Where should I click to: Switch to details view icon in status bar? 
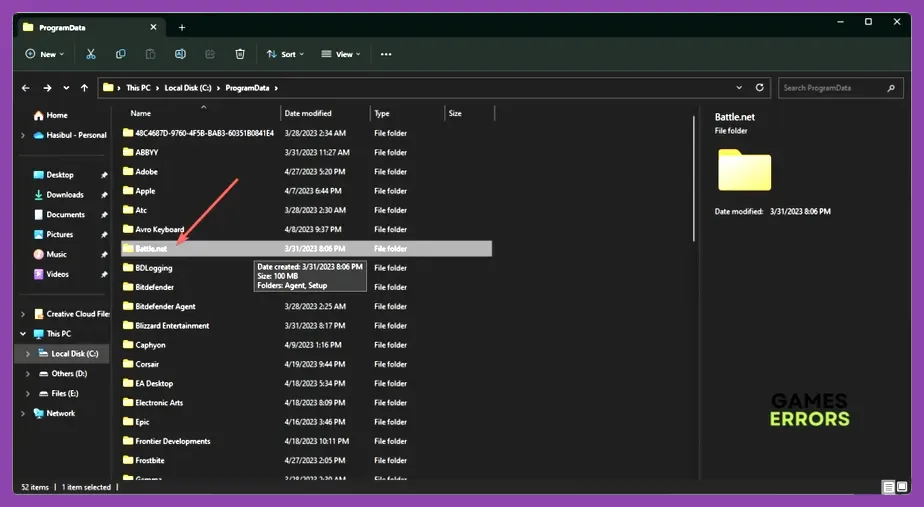tap(888, 487)
